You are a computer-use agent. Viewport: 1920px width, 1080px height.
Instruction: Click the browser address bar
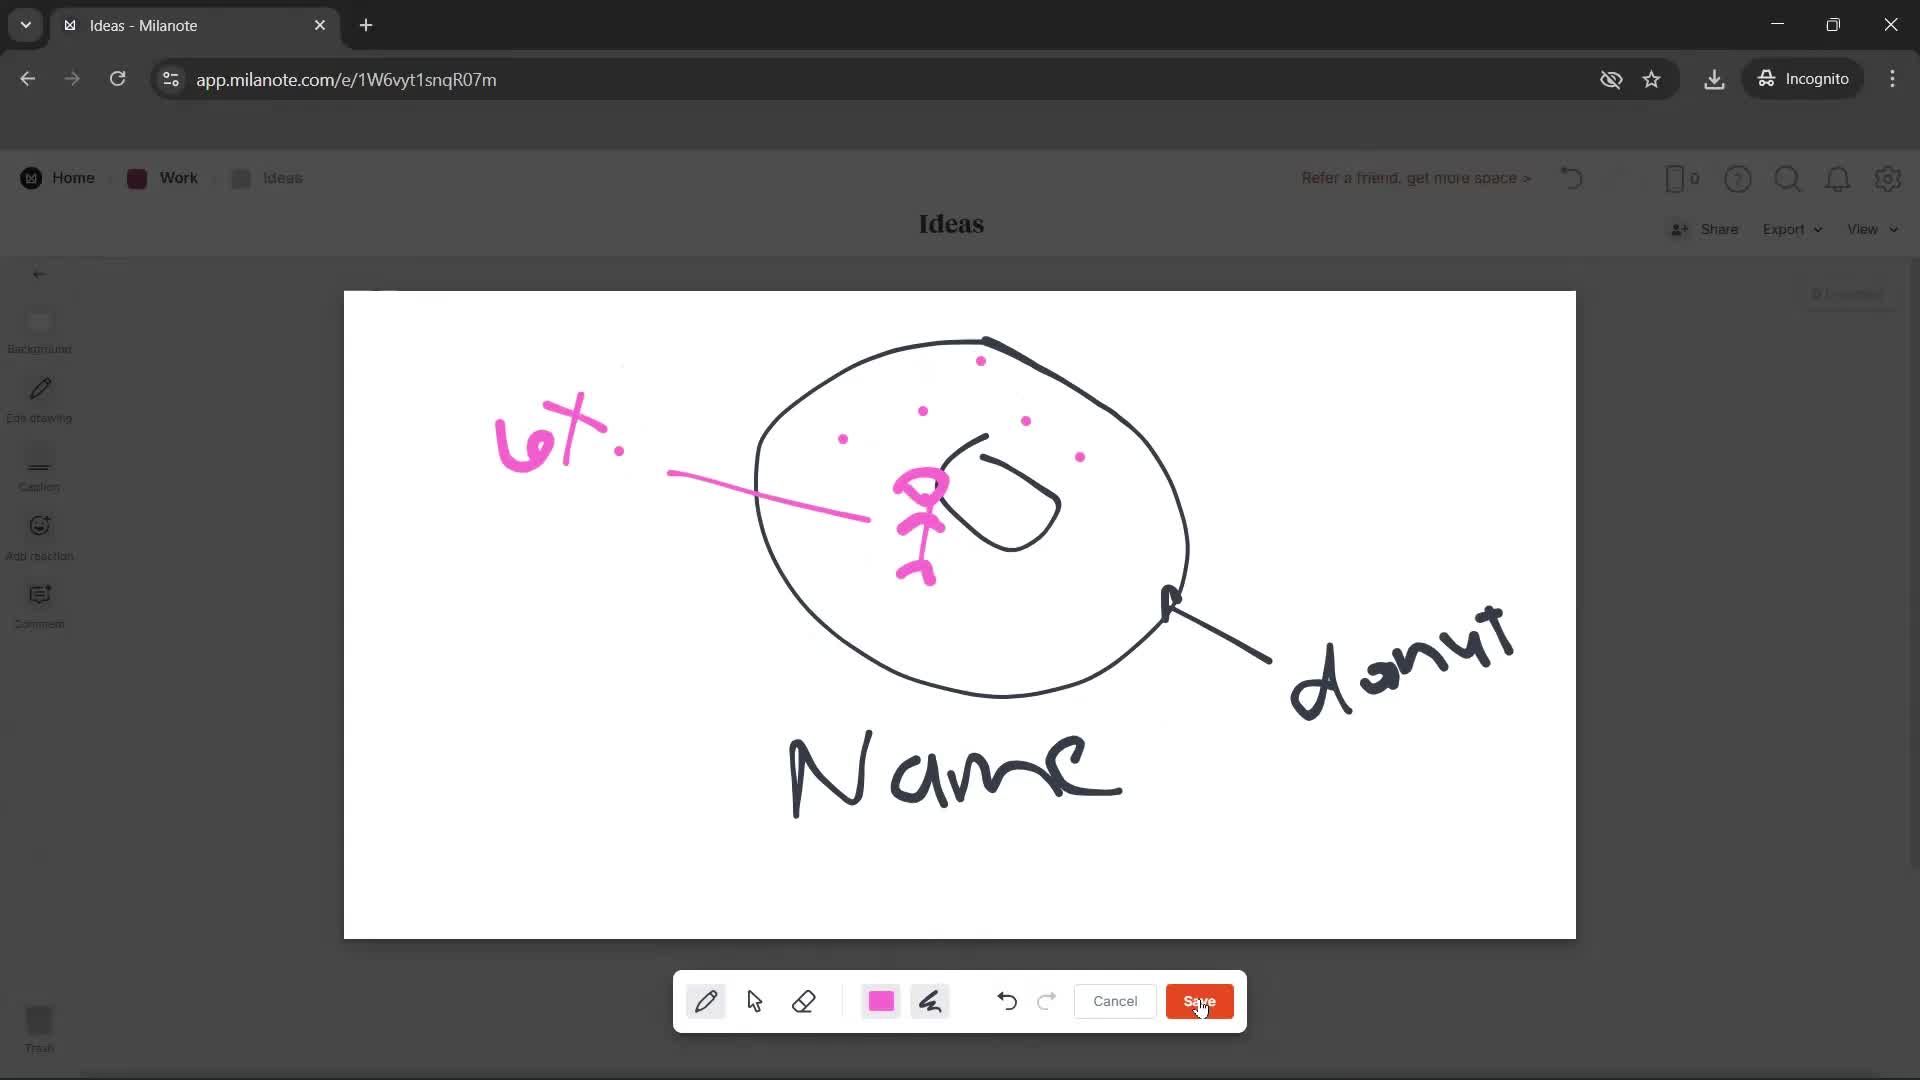click(600, 79)
